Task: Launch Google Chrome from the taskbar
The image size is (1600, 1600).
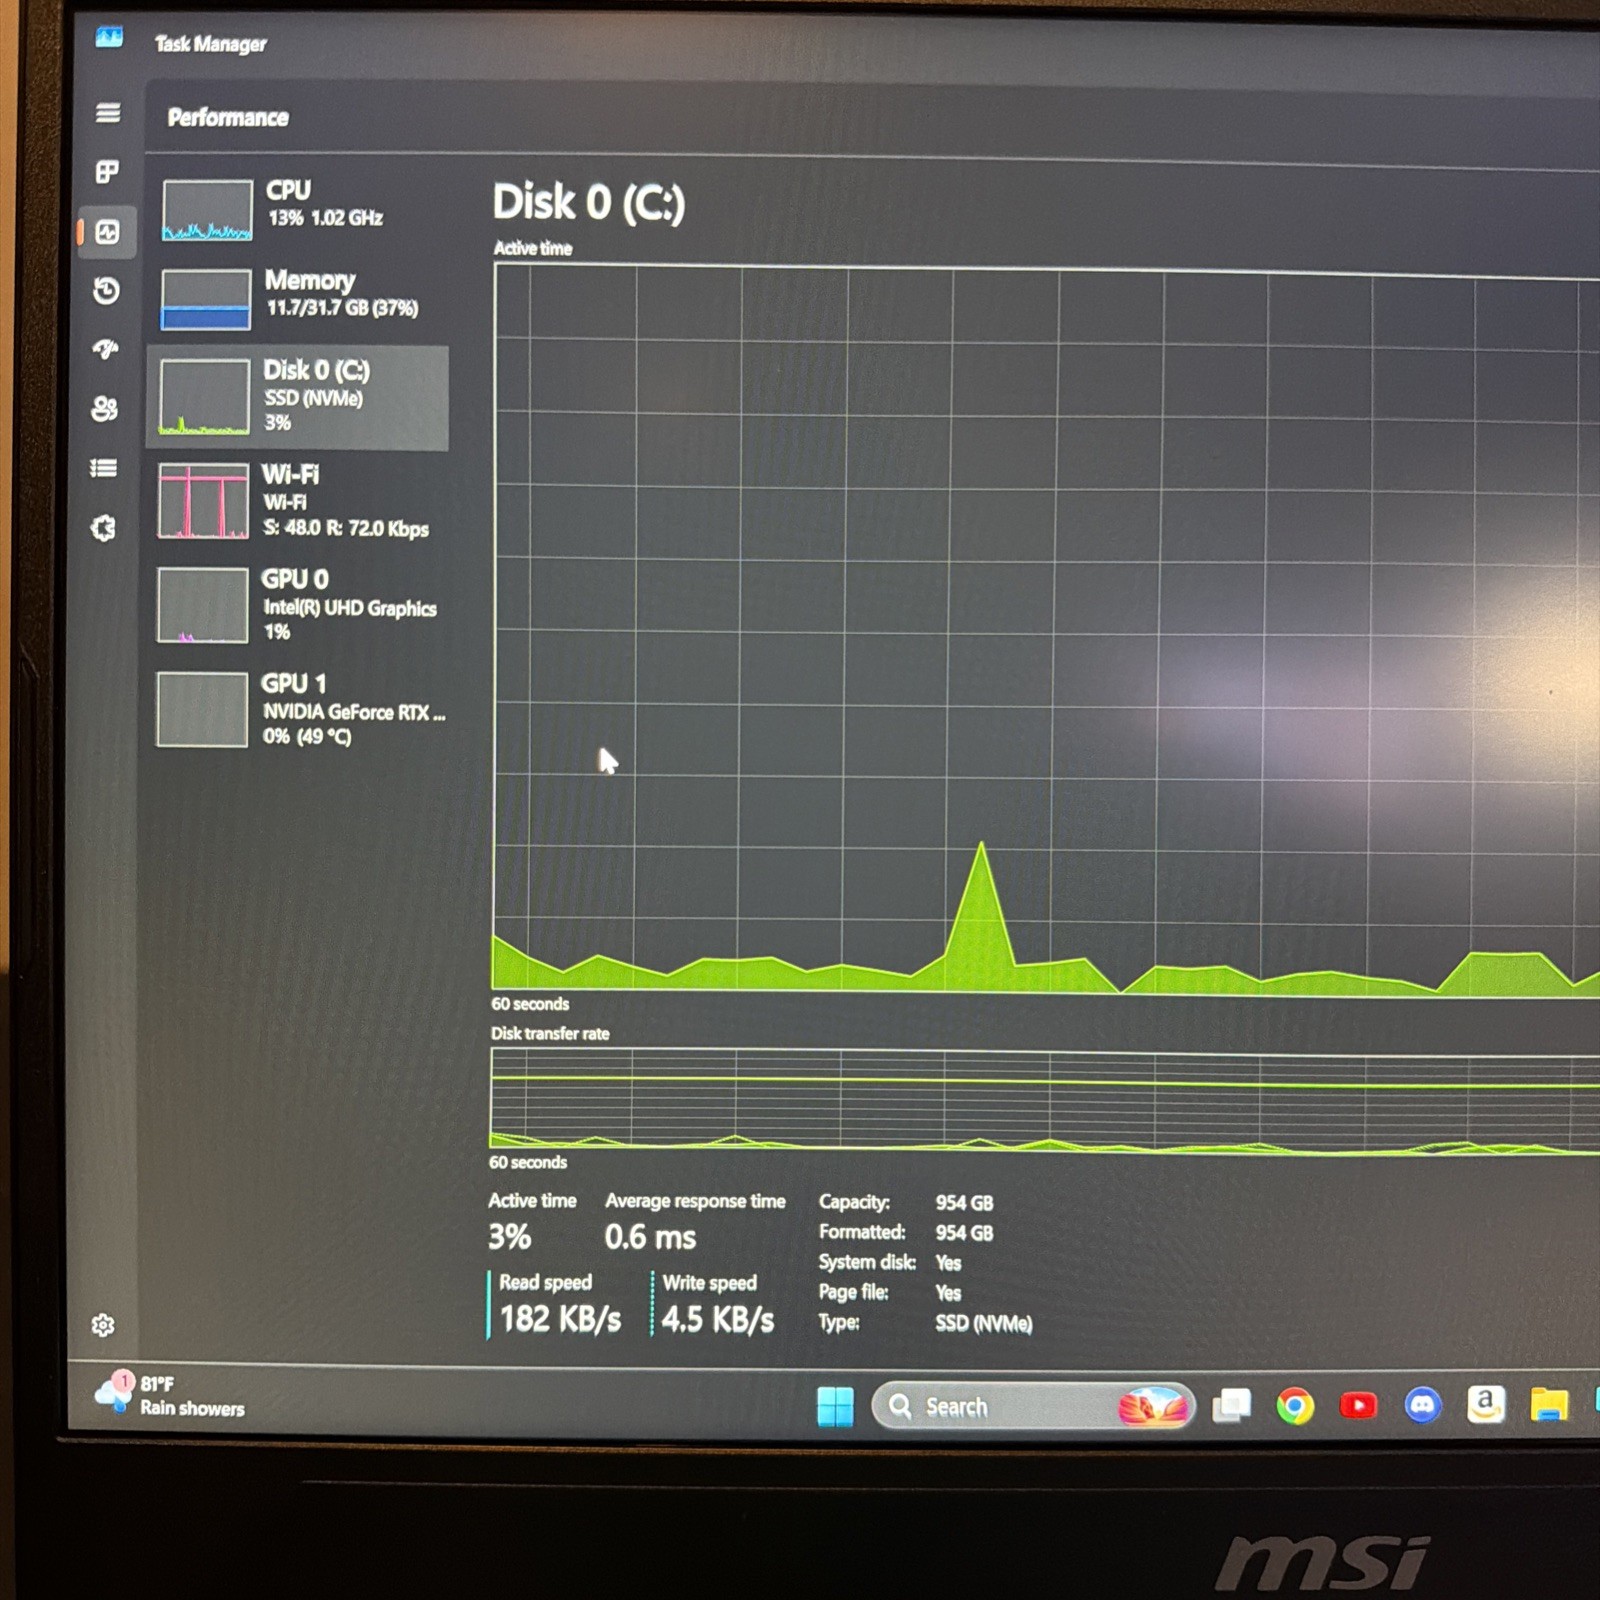Action: [1295, 1406]
